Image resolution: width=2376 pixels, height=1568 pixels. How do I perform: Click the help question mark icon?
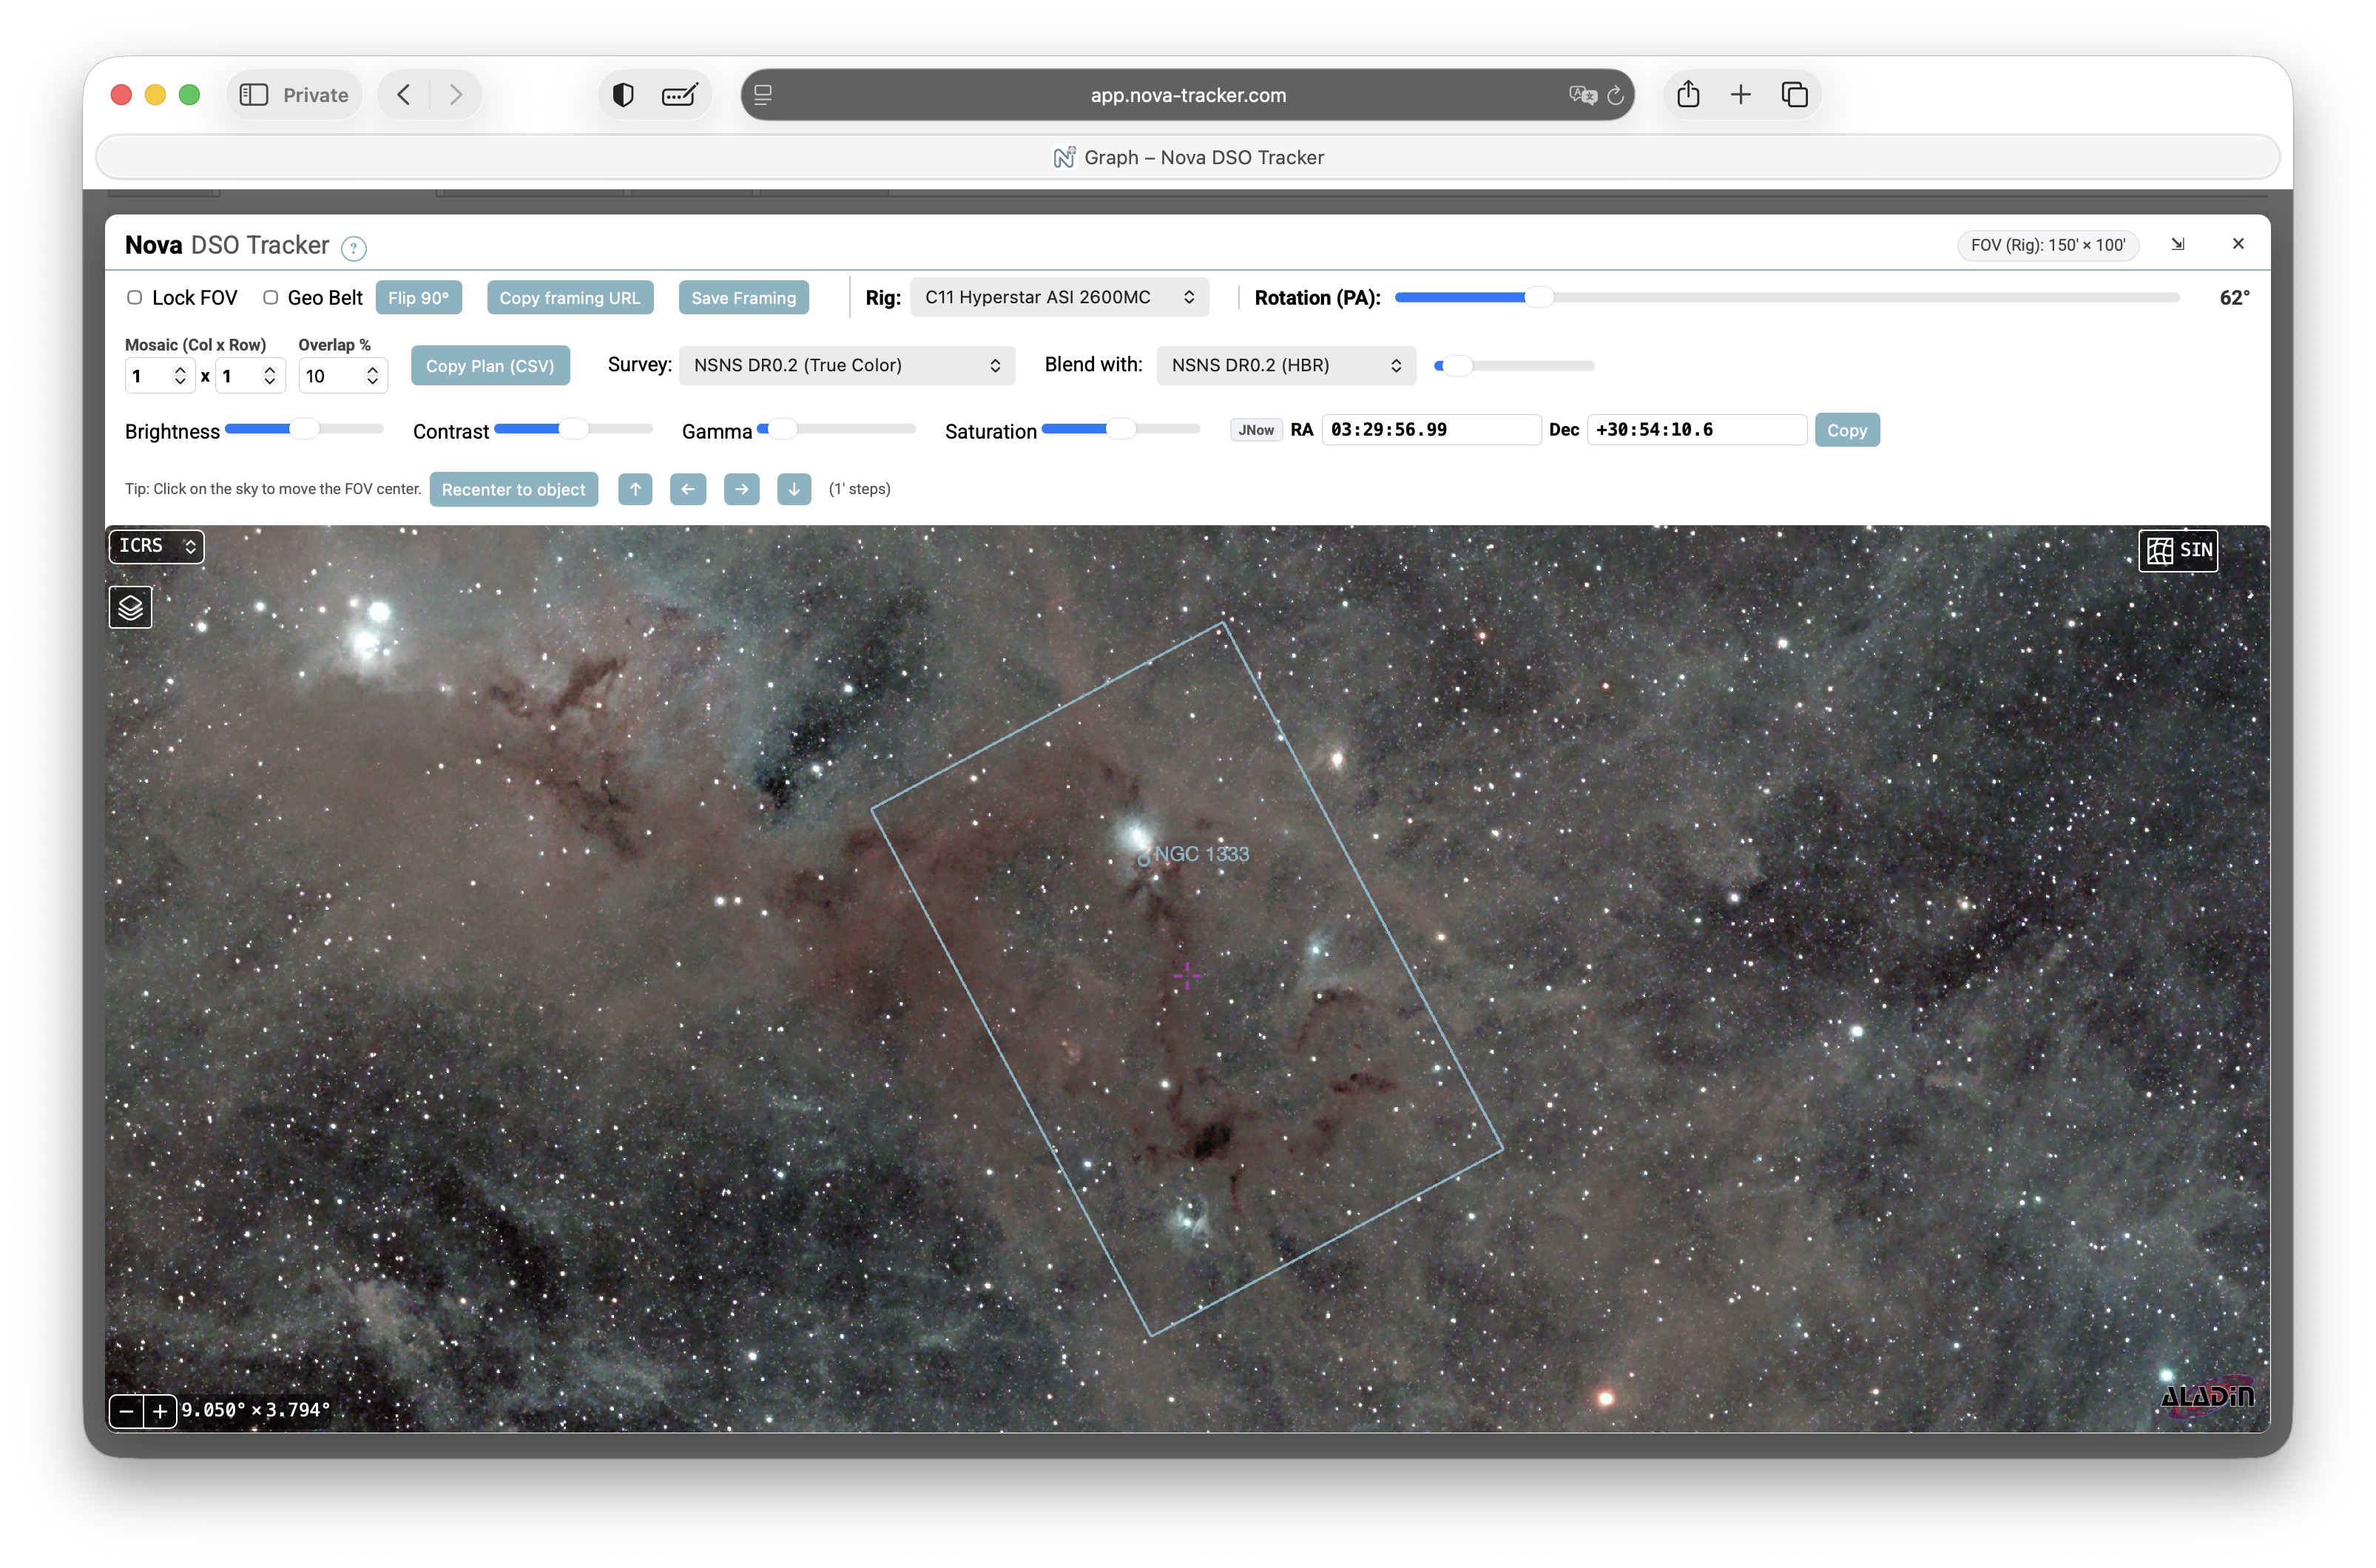(x=353, y=248)
